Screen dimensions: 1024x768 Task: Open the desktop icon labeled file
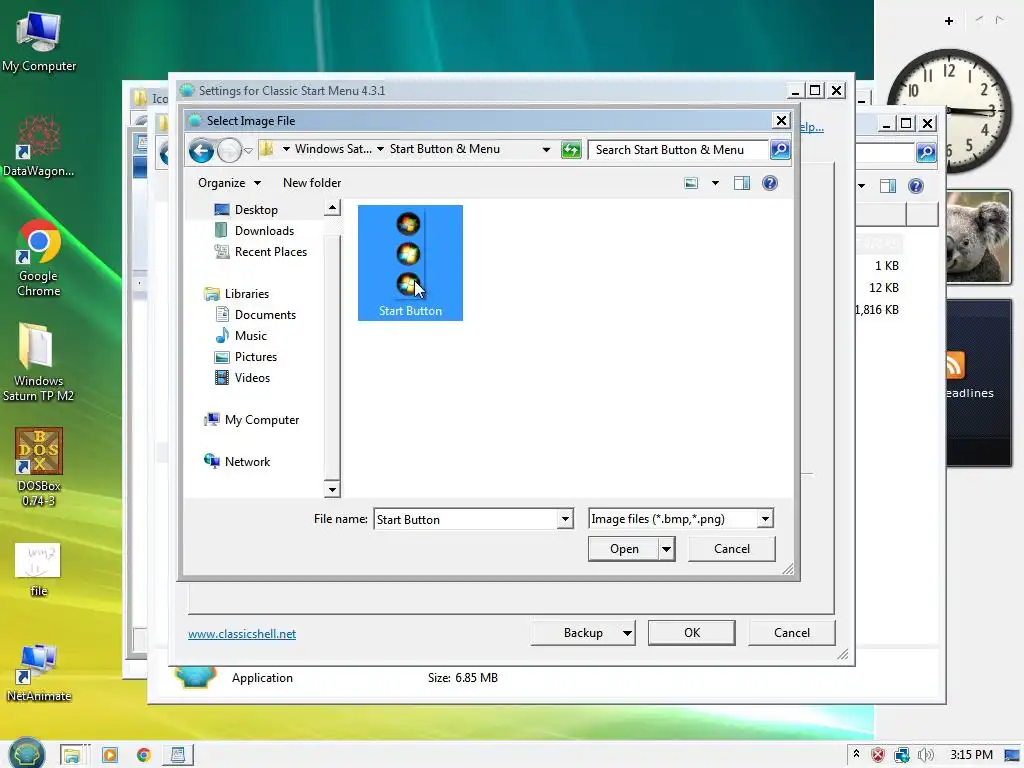tap(39, 569)
